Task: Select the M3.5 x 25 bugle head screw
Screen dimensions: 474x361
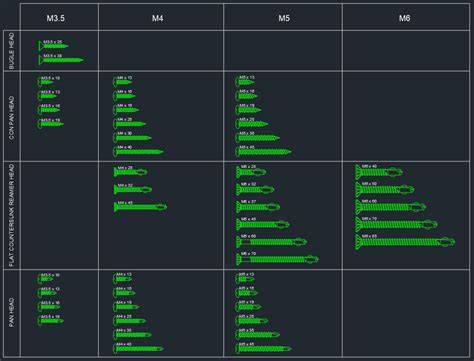Action: [x=53, y=46]
